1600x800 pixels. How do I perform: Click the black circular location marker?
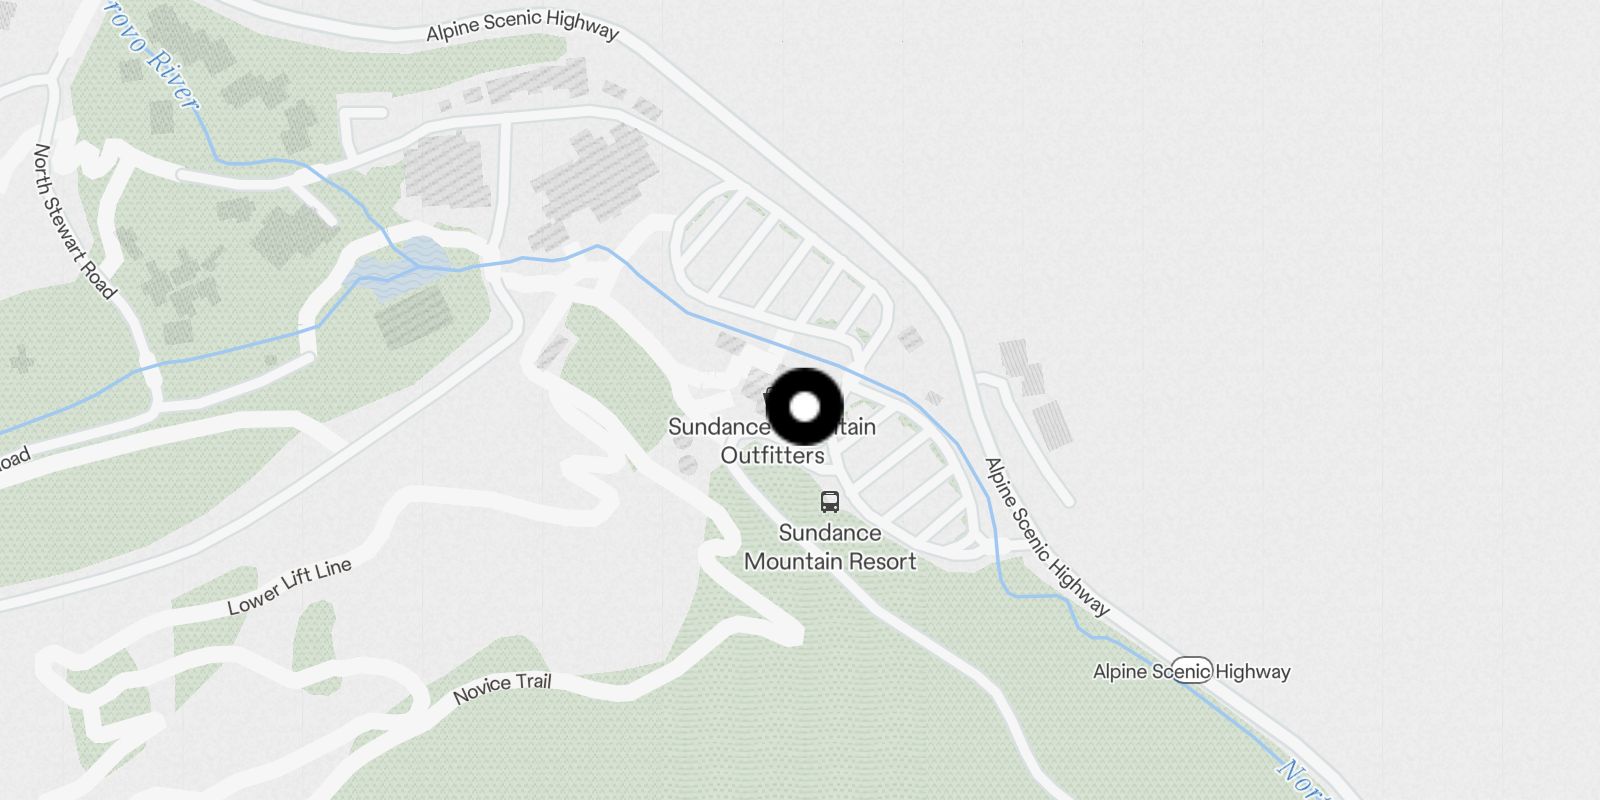pyautogui.click(x=805, y=407)
